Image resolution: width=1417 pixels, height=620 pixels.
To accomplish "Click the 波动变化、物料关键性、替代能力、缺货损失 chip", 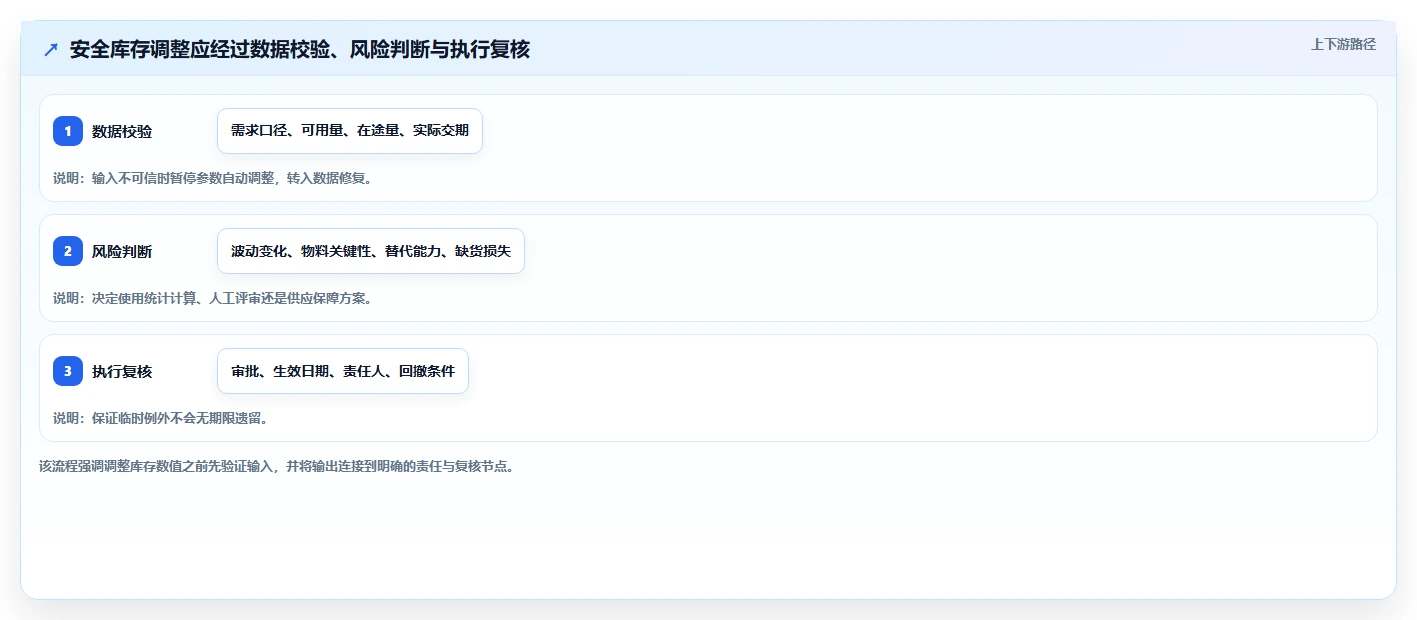I will pyautogui.click(x=371, y=251).
